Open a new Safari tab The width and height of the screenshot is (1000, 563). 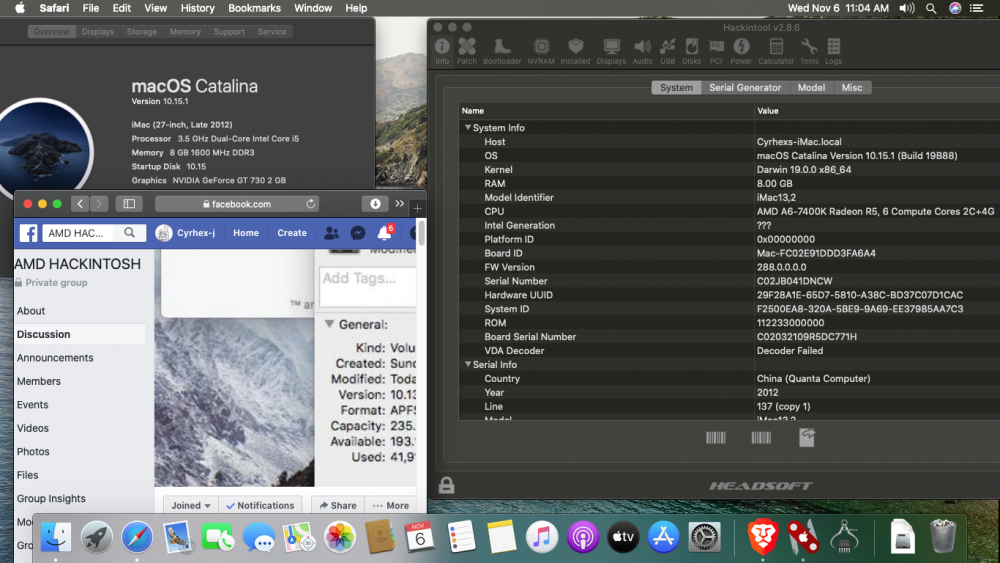point(417,208)
